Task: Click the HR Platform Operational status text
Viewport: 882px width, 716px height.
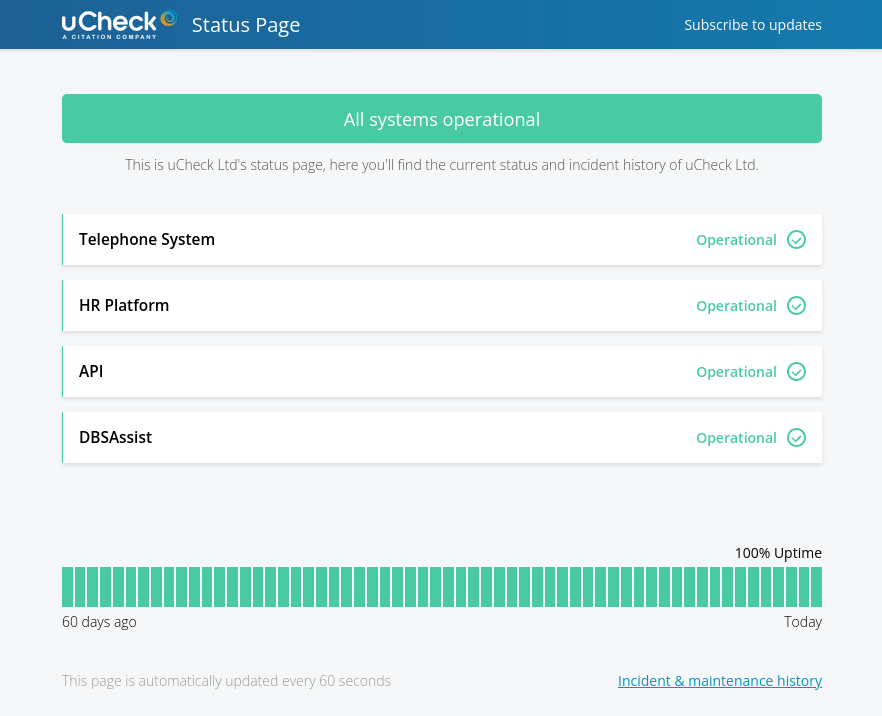Action: click(736, 306)
